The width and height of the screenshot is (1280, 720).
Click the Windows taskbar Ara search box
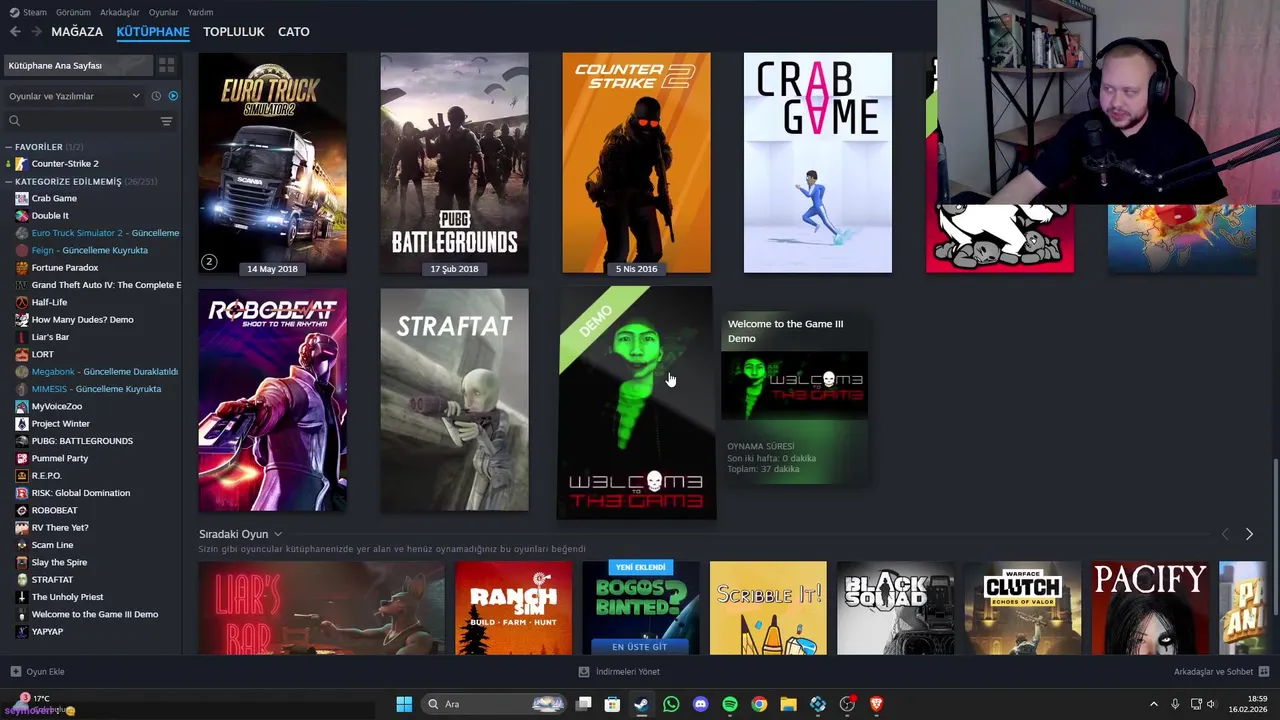496,704
